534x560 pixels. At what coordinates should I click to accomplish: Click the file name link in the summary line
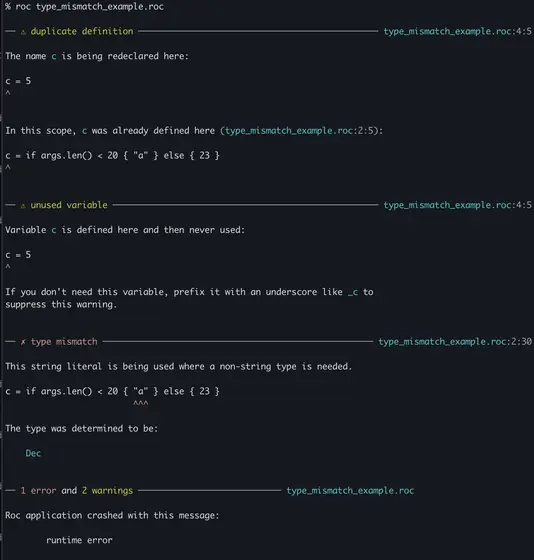pos(350,491)
